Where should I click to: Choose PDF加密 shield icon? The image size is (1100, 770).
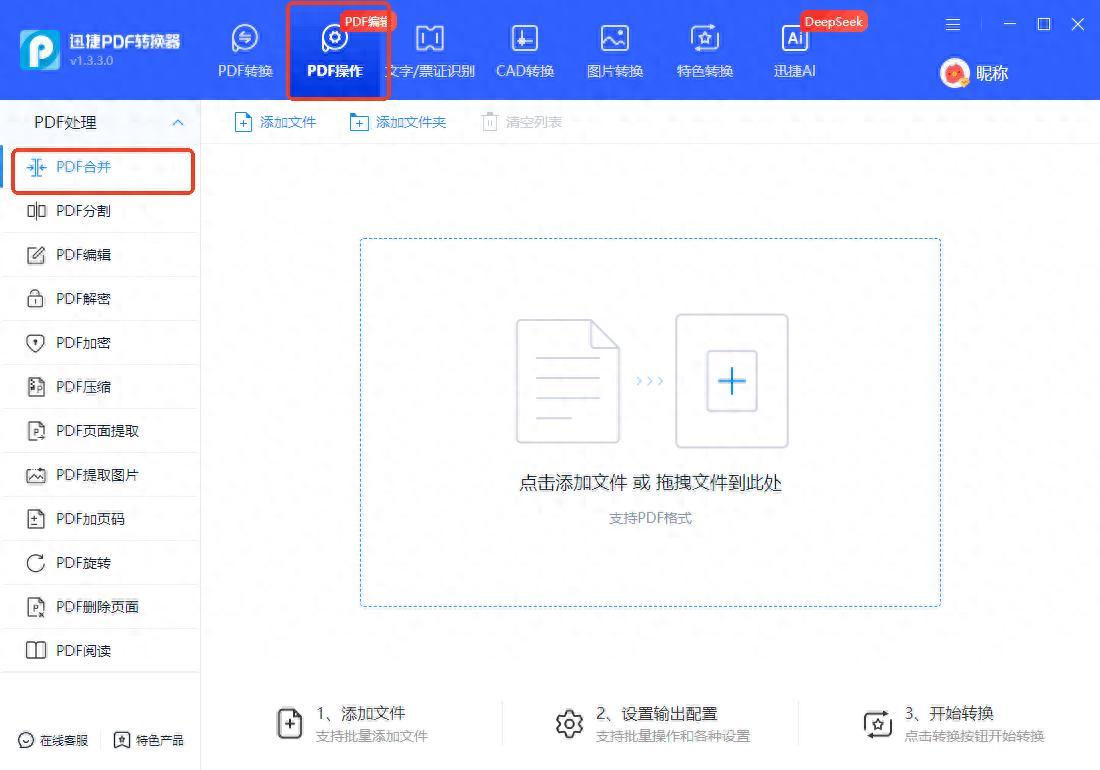click(x=36, y=343)
